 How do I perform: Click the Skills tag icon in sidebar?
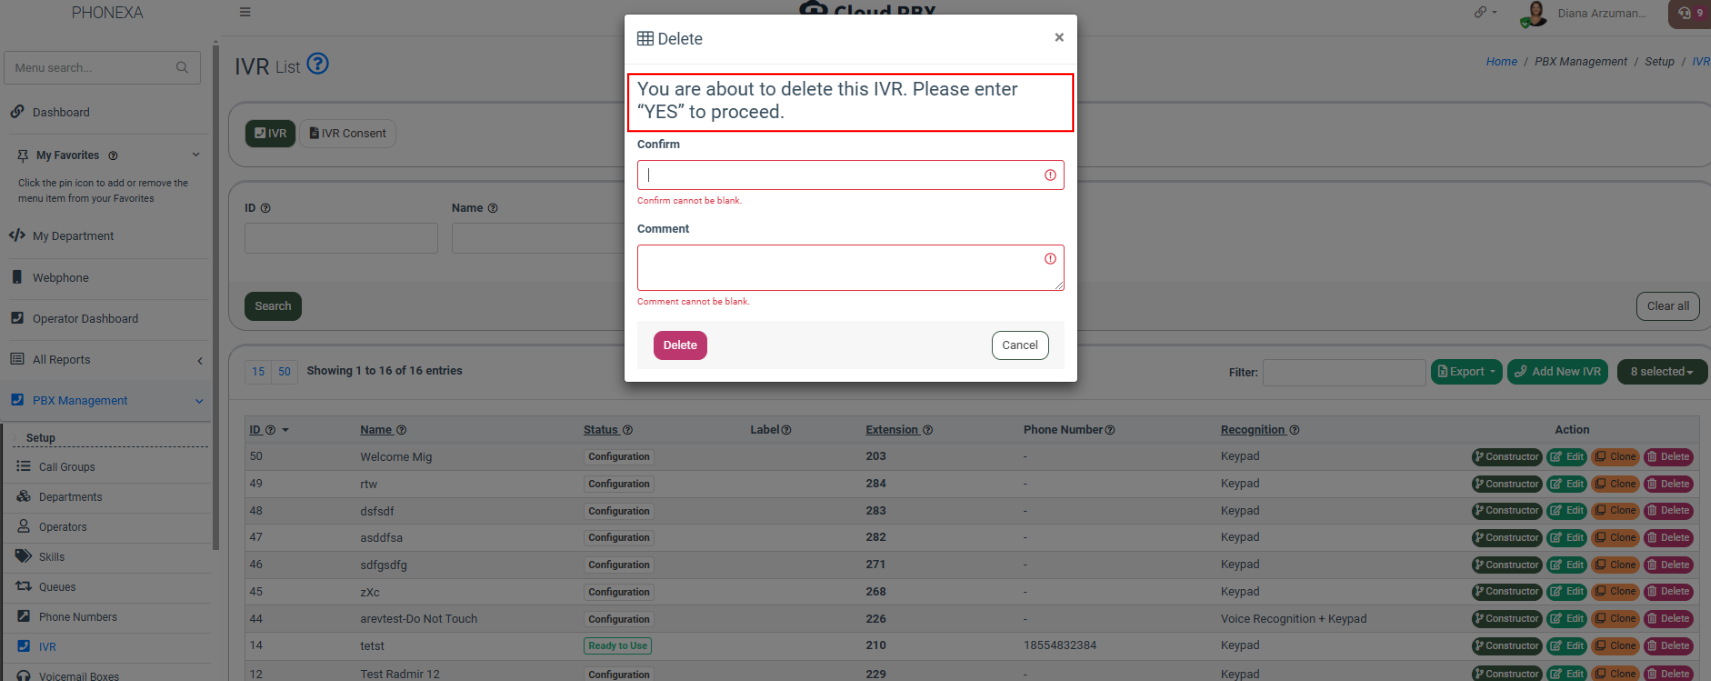coord(23,556)
